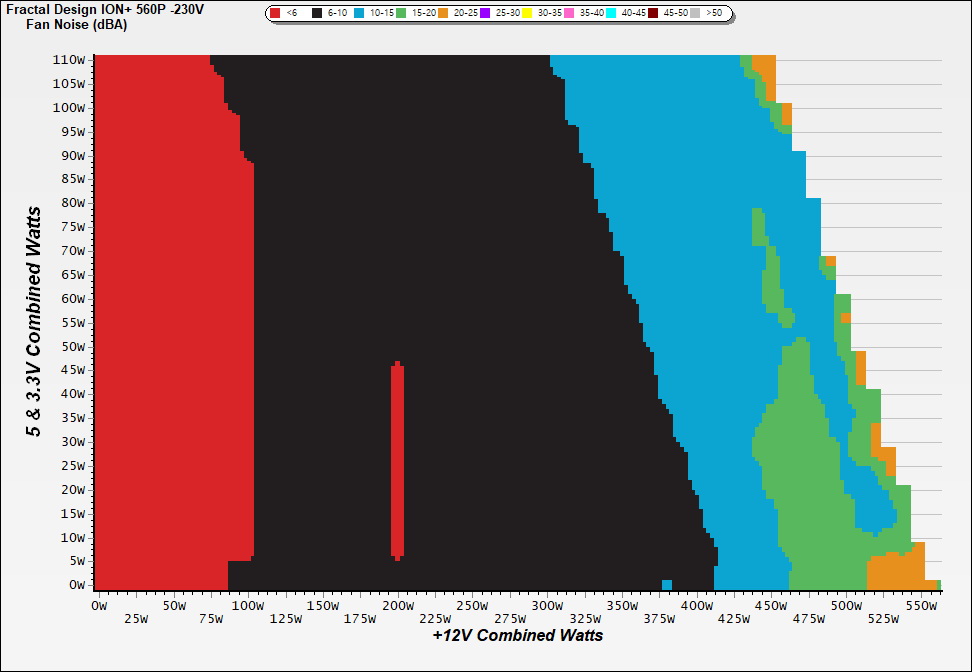Image resolution: width=972 pixels, height=672 pixels.
Task: Click the orange 20-25 legend swatch
Action: [442, 14]
